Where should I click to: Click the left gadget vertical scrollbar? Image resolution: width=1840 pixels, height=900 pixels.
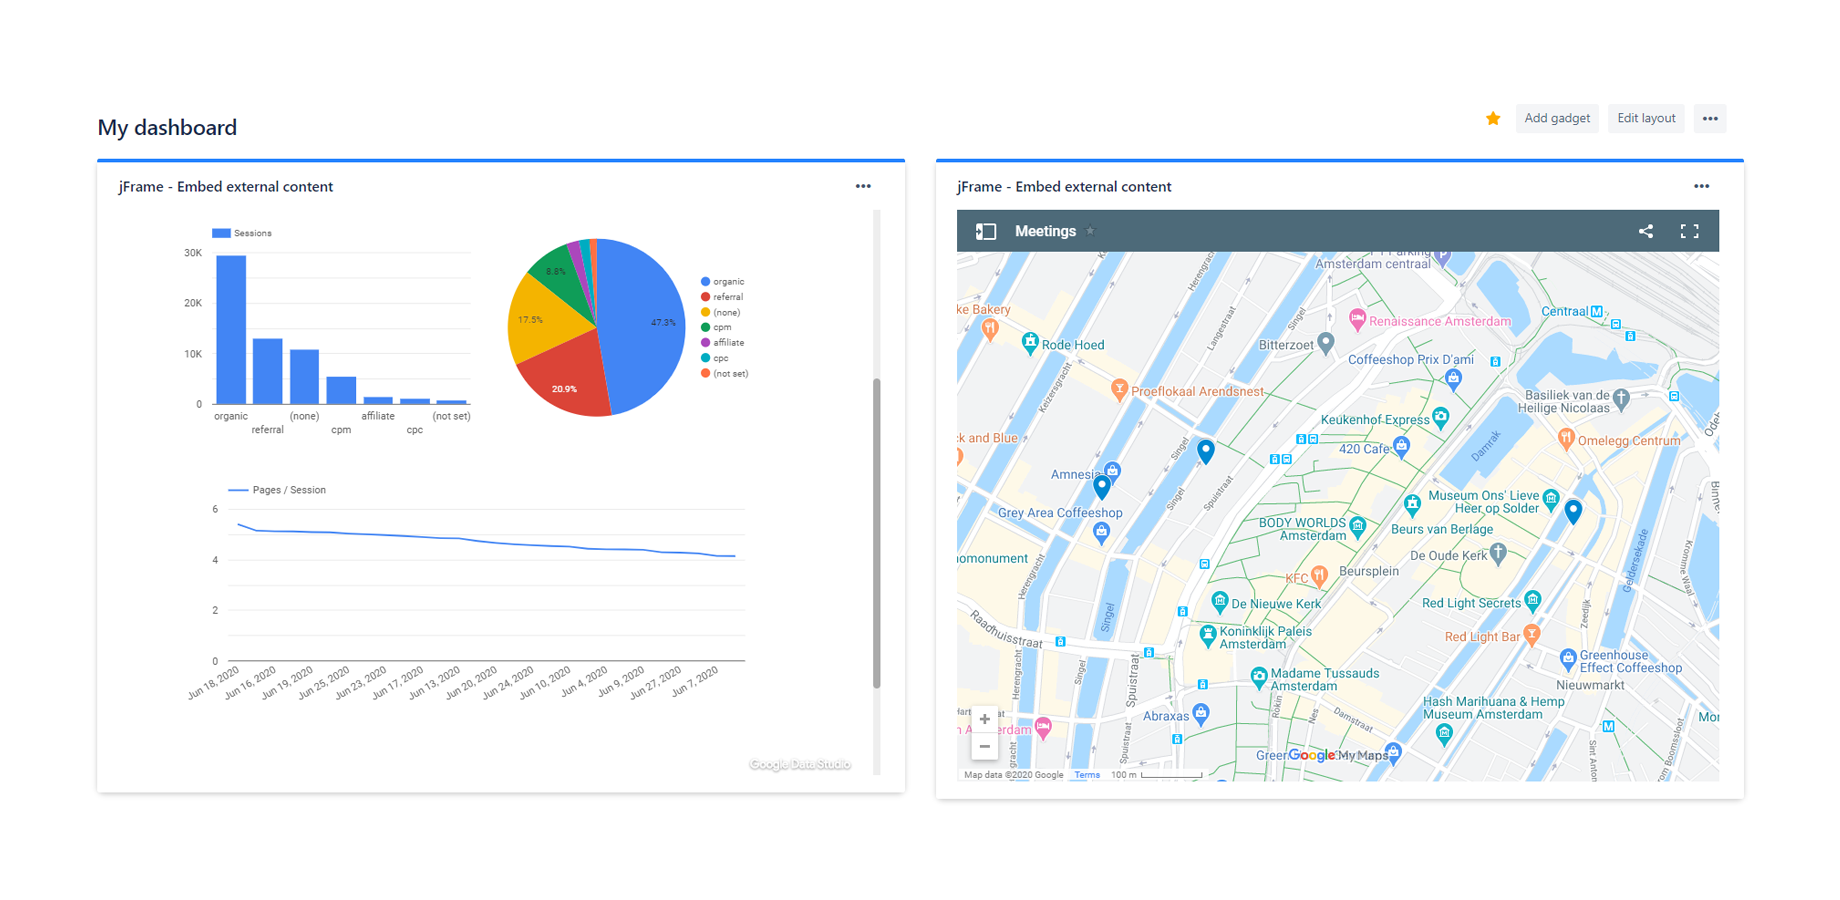(x=877, y=533)
